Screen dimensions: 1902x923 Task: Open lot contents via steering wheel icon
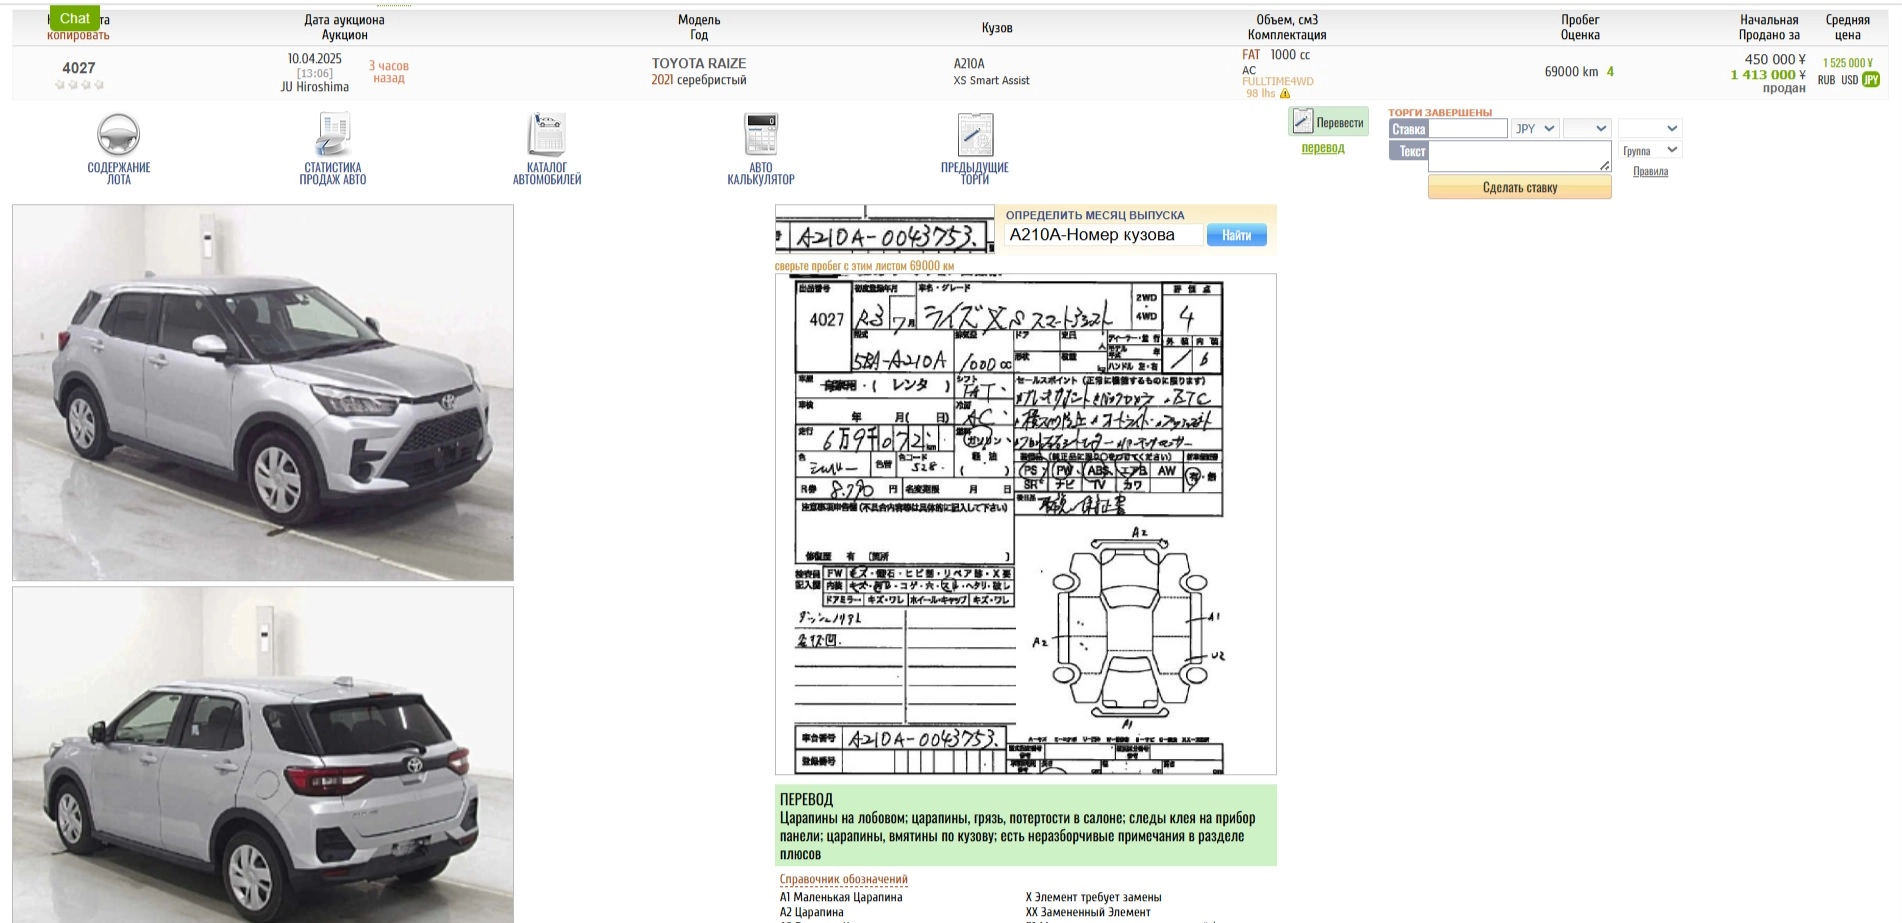118,134
